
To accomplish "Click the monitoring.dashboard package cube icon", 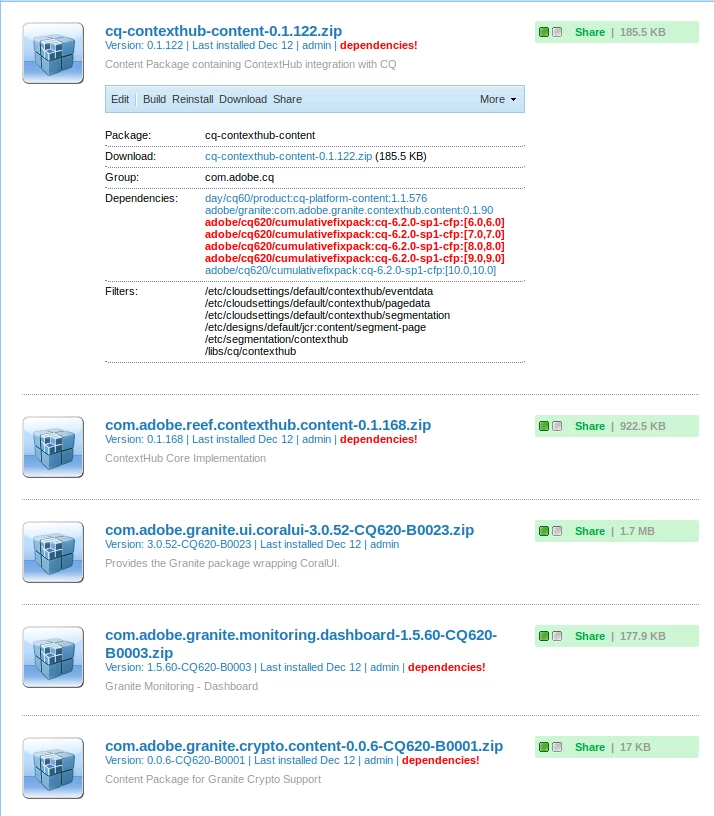I will coord(53,657).
